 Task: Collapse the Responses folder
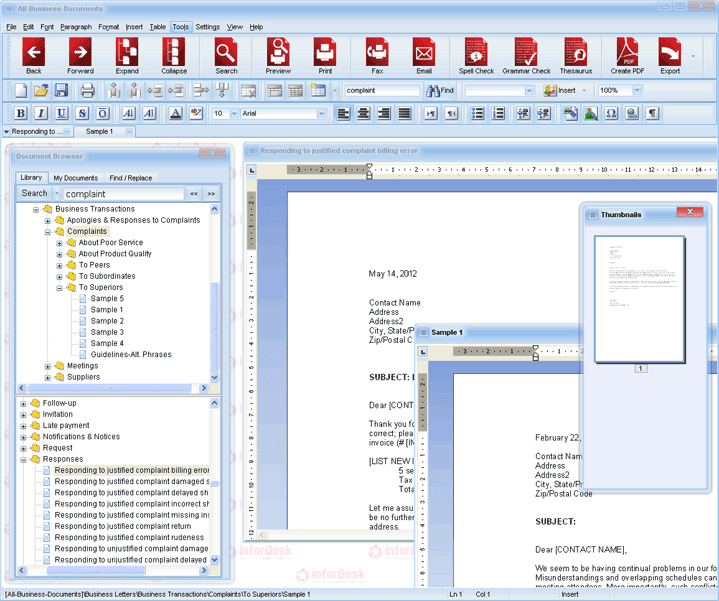(23, 460)
